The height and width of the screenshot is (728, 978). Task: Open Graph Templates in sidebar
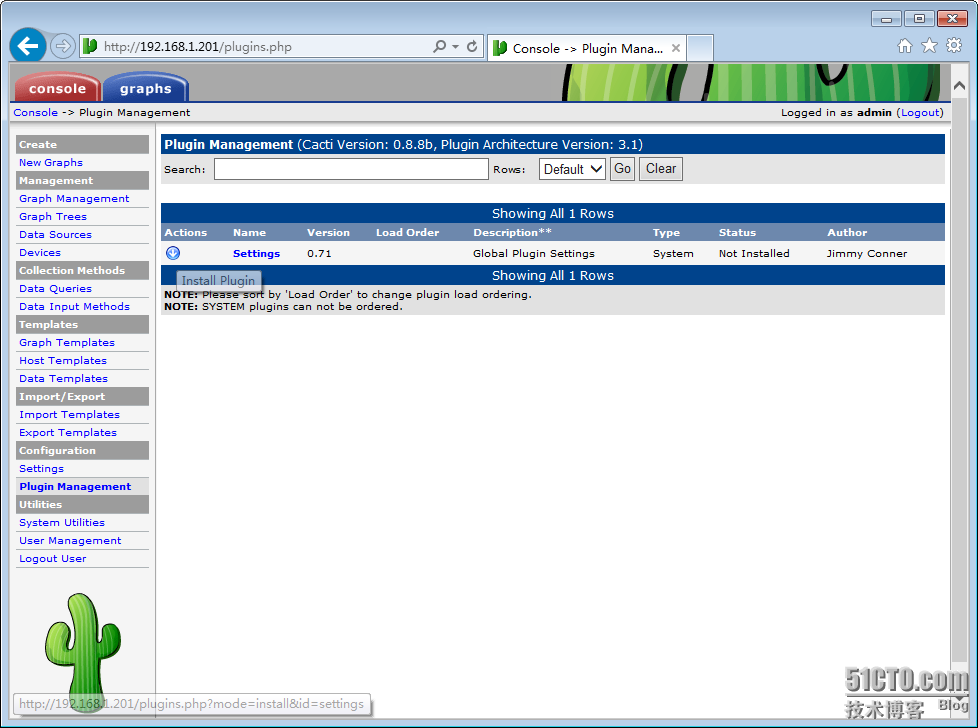(67, 342)
